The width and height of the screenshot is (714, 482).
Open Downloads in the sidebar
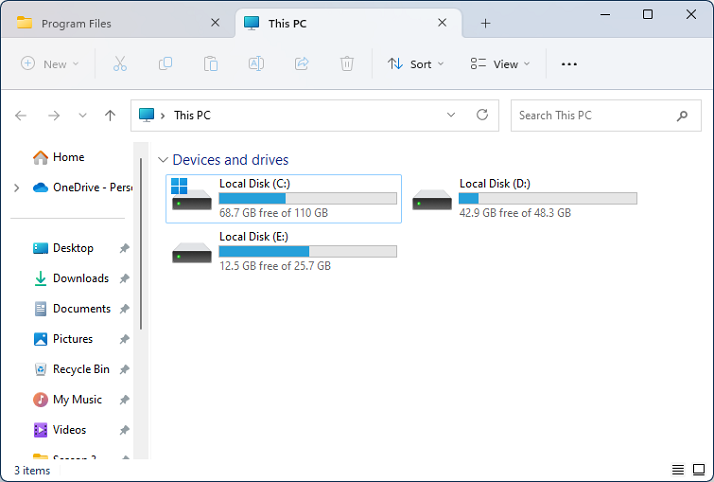[x=71, y=279]
